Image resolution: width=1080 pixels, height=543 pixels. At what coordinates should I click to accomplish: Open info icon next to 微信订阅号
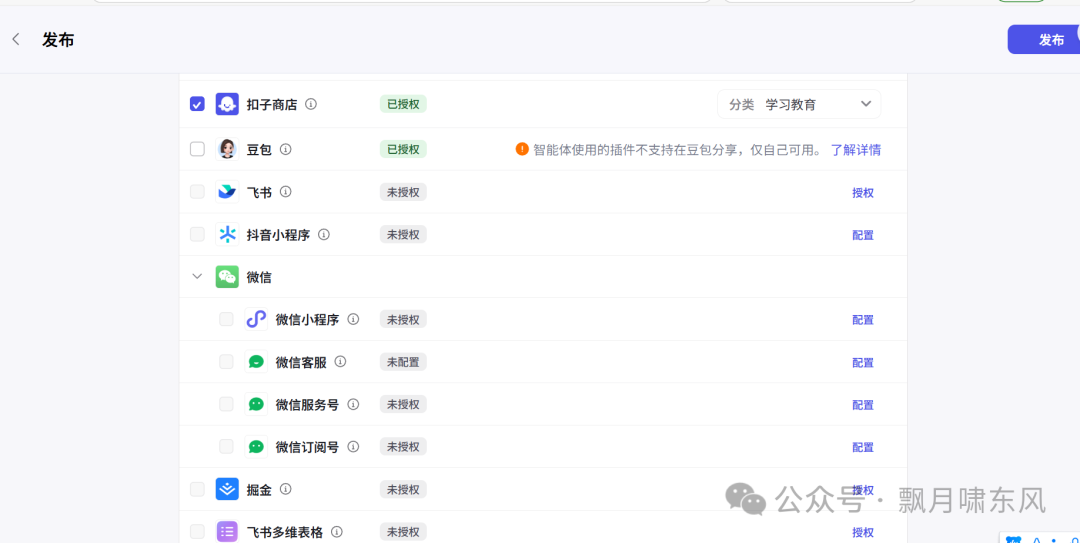(353, 447)
